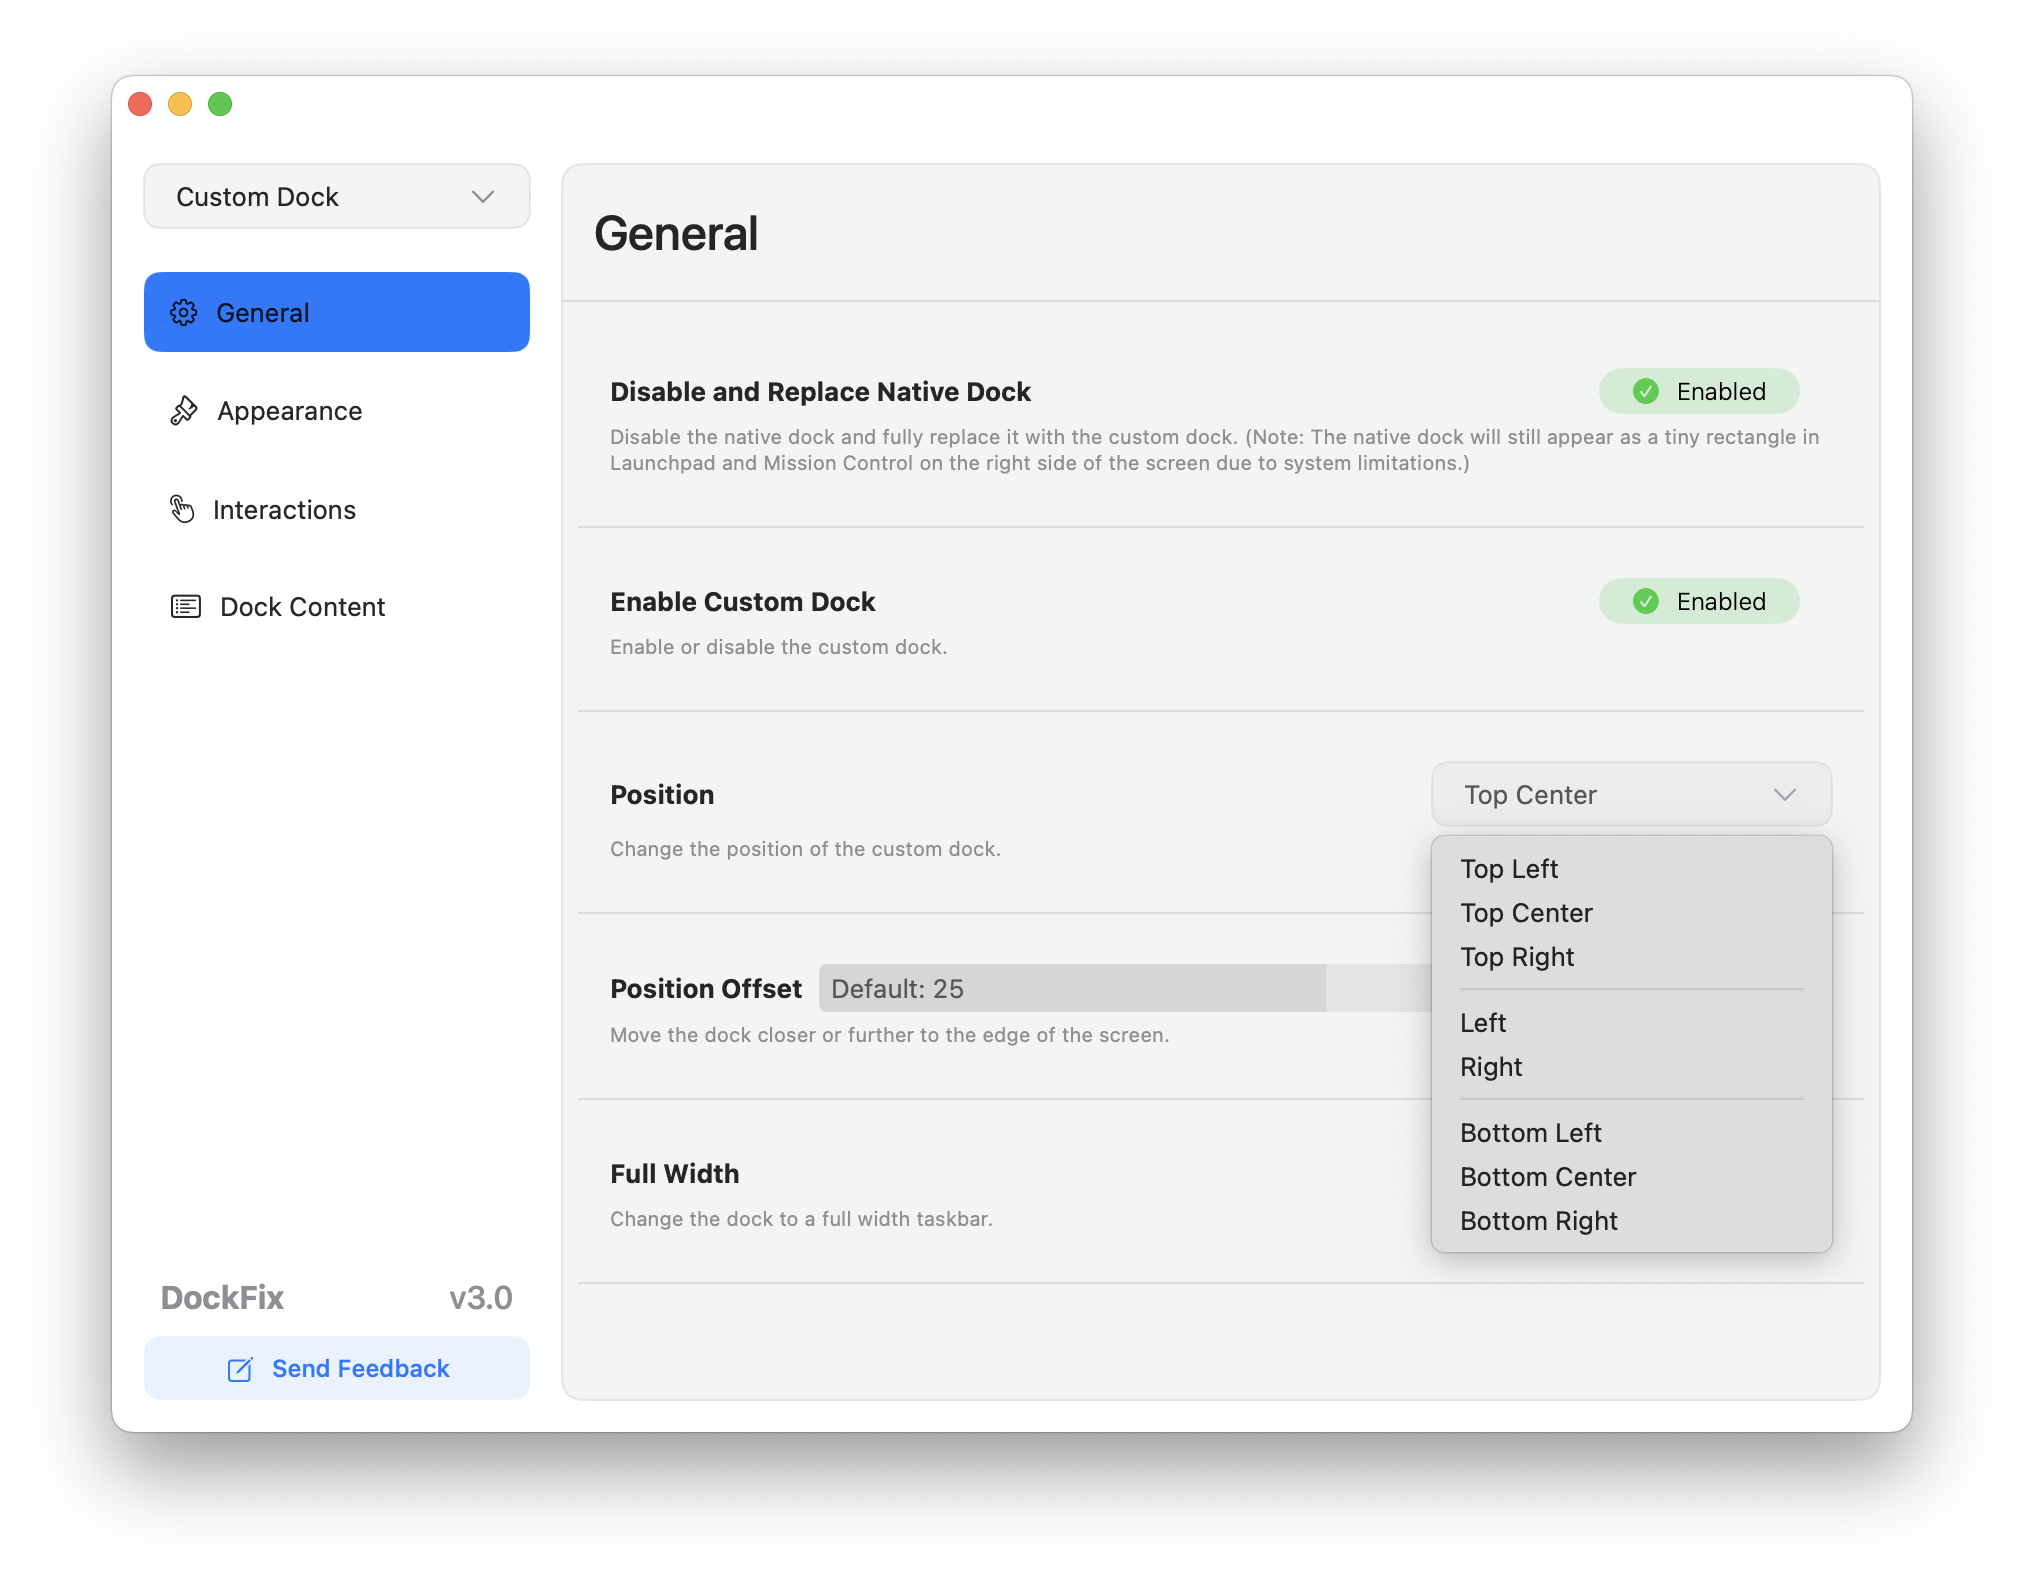
Task: Click the green window zoom button
Action: tap(220, 104)
